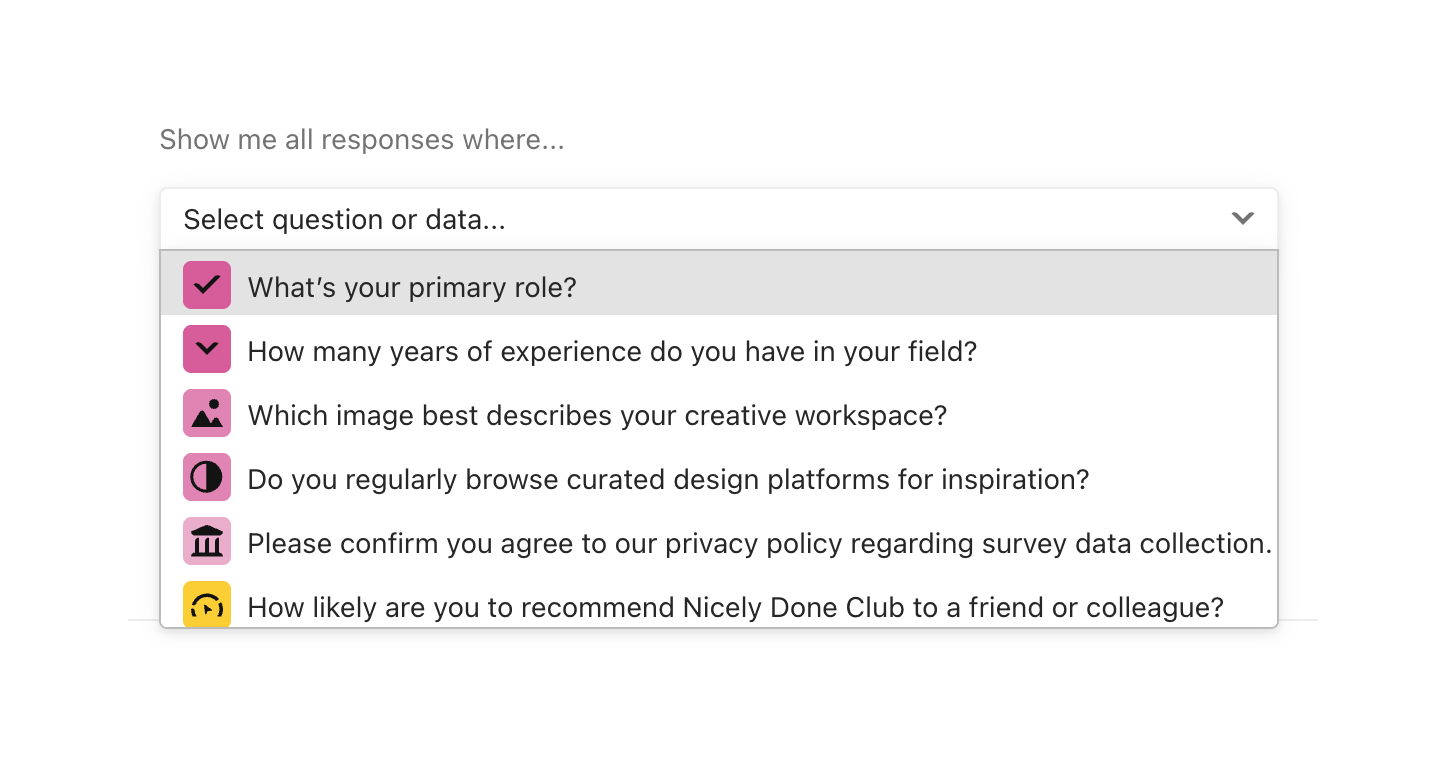
Task: Click the legal building icon
Action: pos(207,541)
